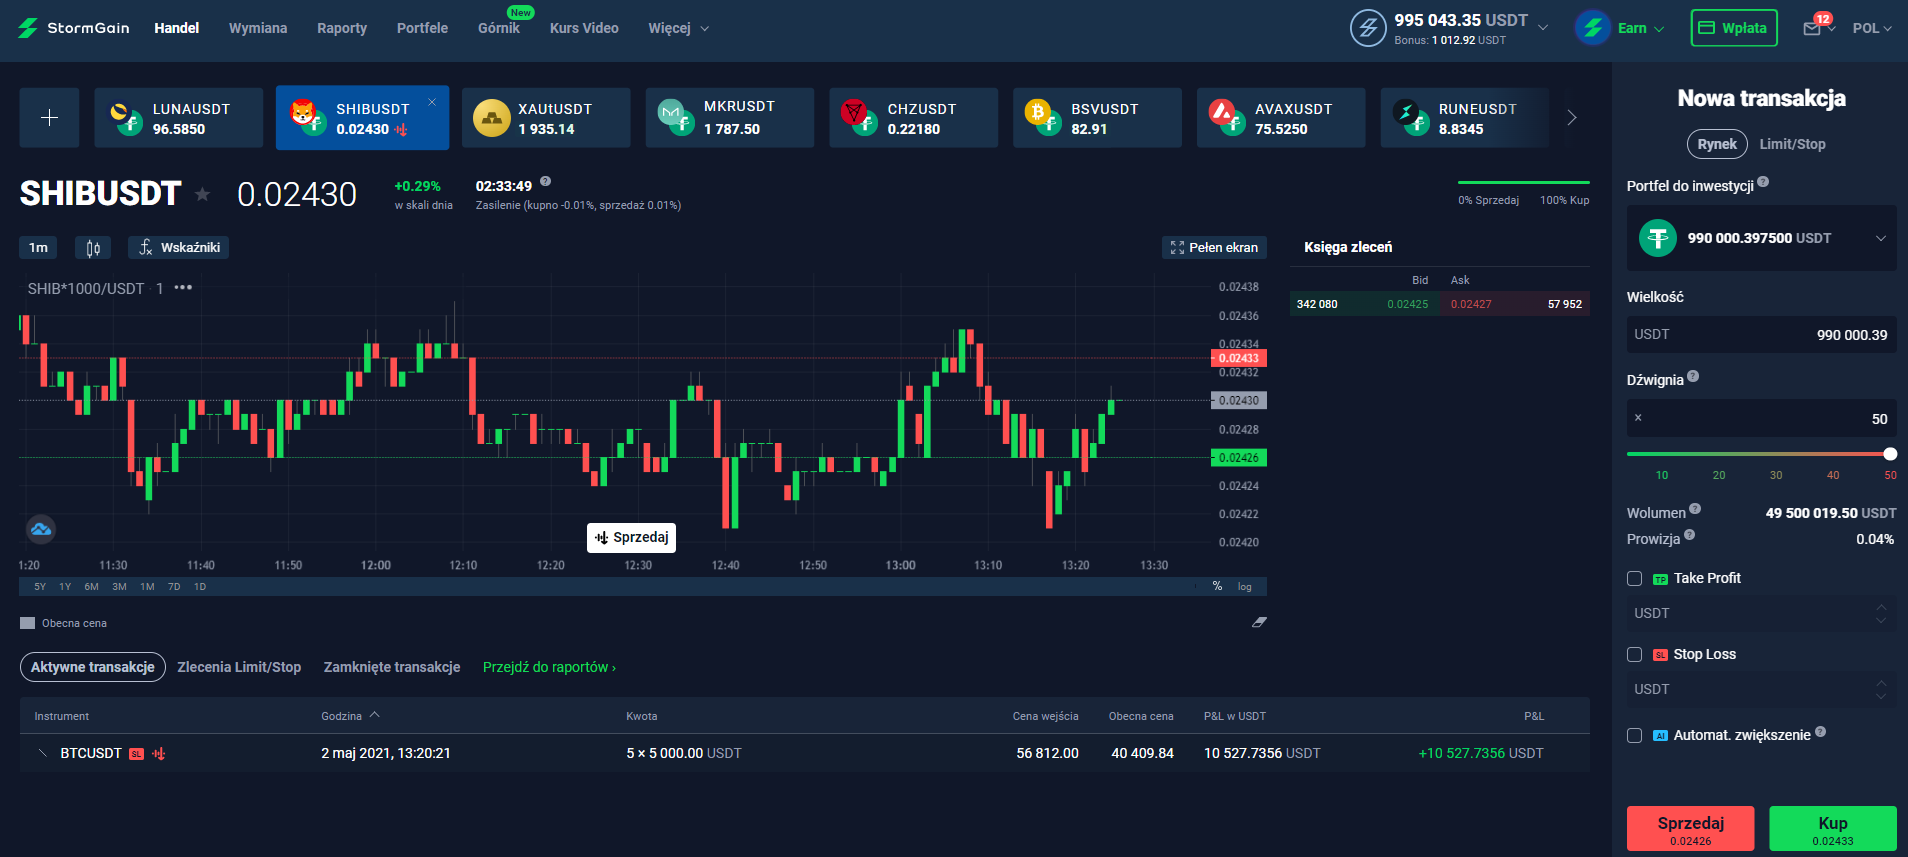Sort by Godzina column arrow
This screenshot has height=857, width=1908.
[375, 715]
